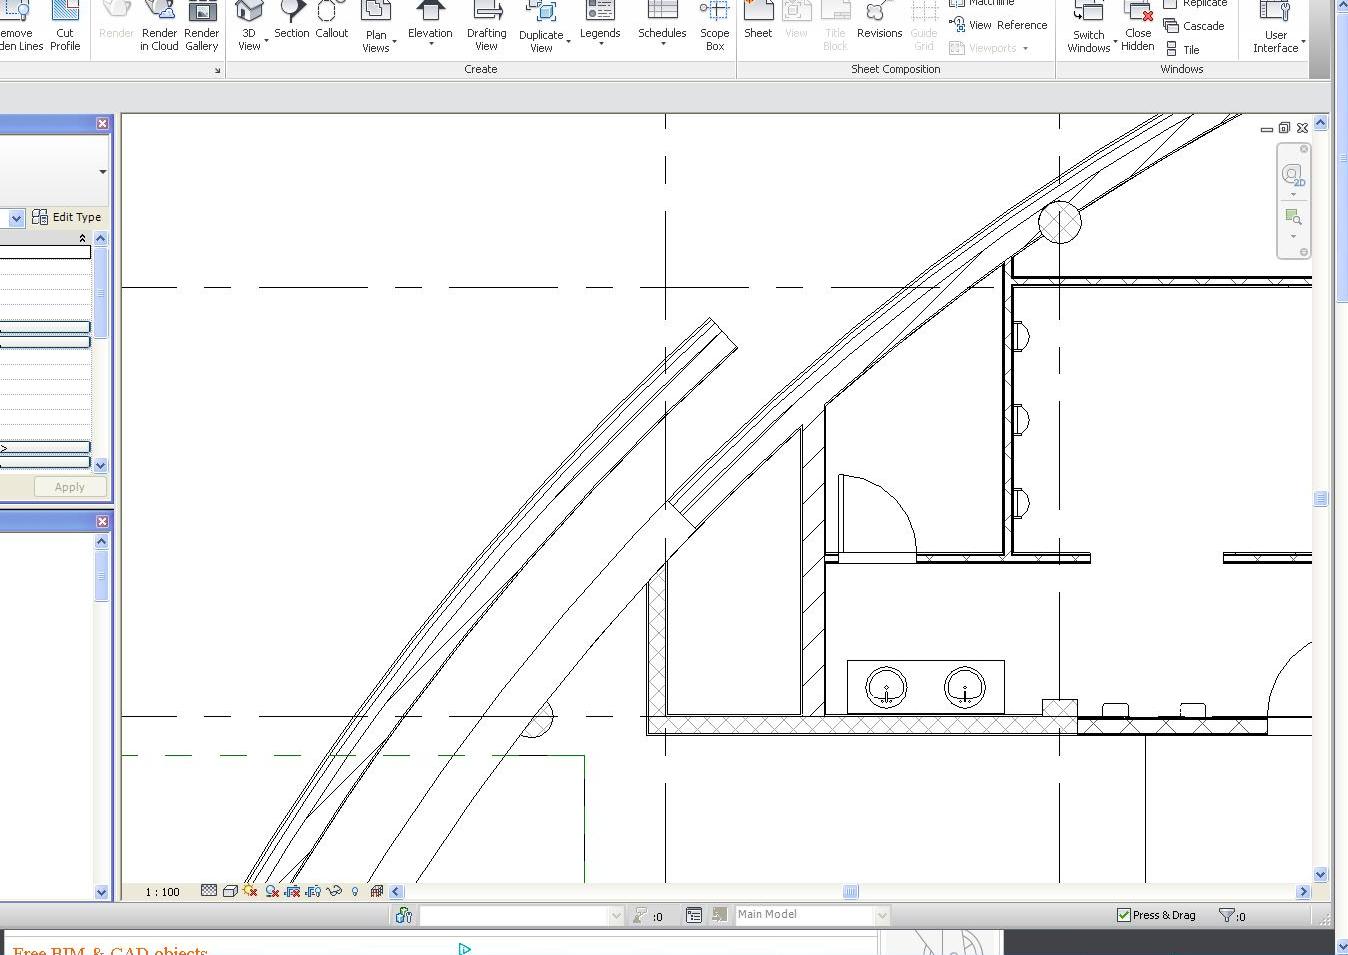Screen dimensions: 1348x955
Task: Select the Callout tool
Action: [x=332, y=21]
